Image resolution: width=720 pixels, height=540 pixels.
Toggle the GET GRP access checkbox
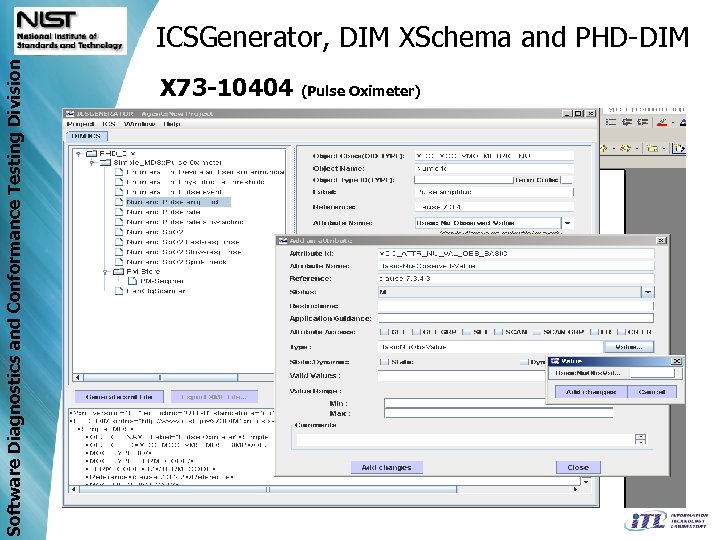point(416,332)
